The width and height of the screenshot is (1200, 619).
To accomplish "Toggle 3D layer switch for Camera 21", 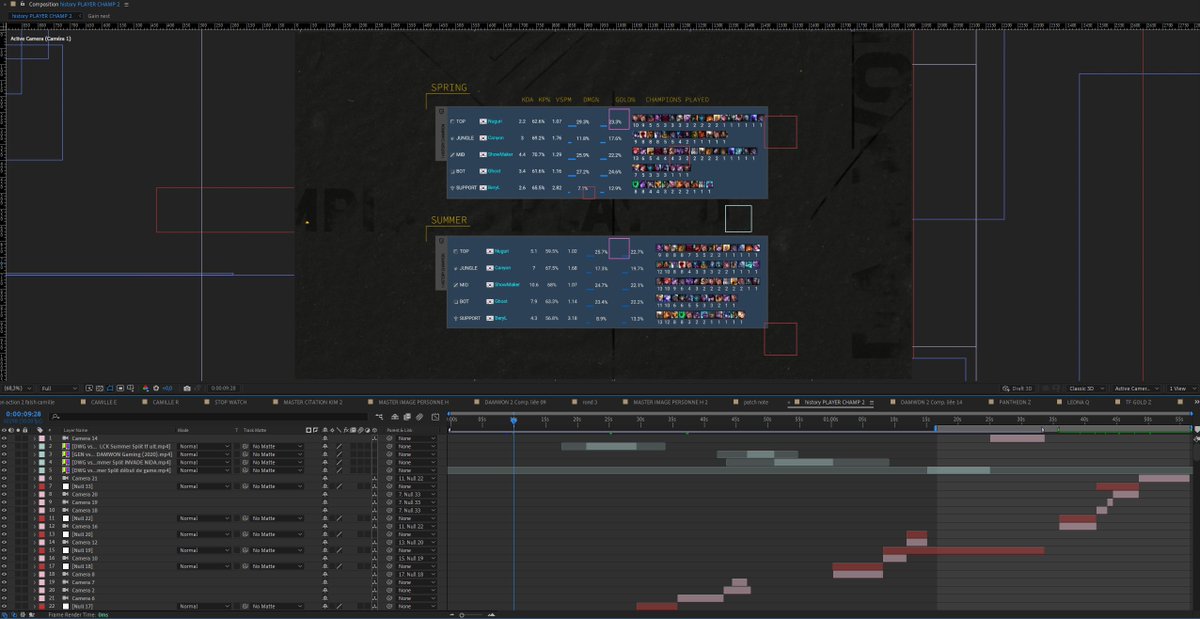I will click(375, 478).
